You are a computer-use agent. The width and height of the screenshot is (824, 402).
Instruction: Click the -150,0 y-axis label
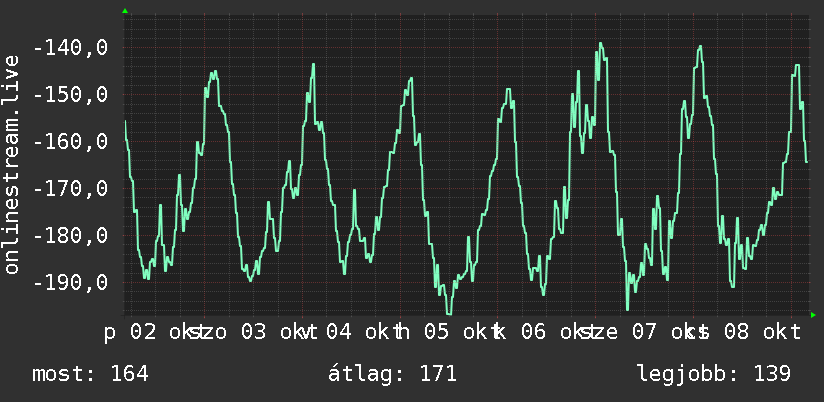point(70,95)
